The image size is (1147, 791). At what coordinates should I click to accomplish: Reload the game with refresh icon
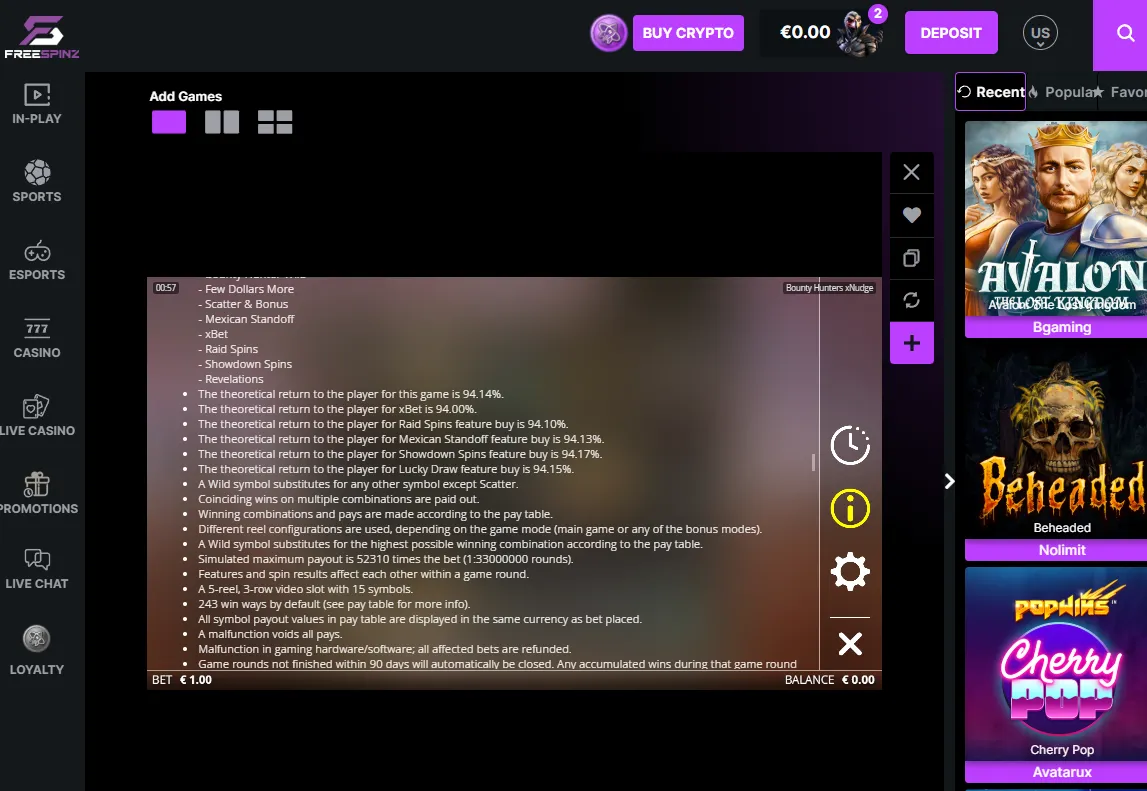coord(911,300)
